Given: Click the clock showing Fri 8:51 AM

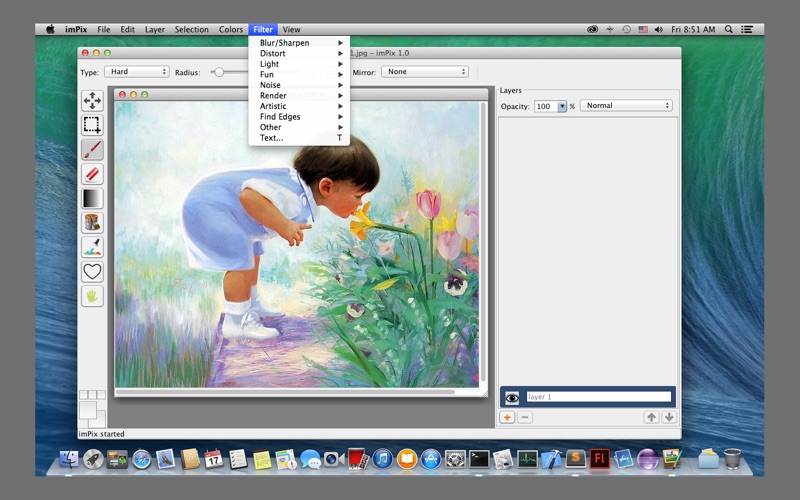Looking at the screenshot, I should coord(693,30).
